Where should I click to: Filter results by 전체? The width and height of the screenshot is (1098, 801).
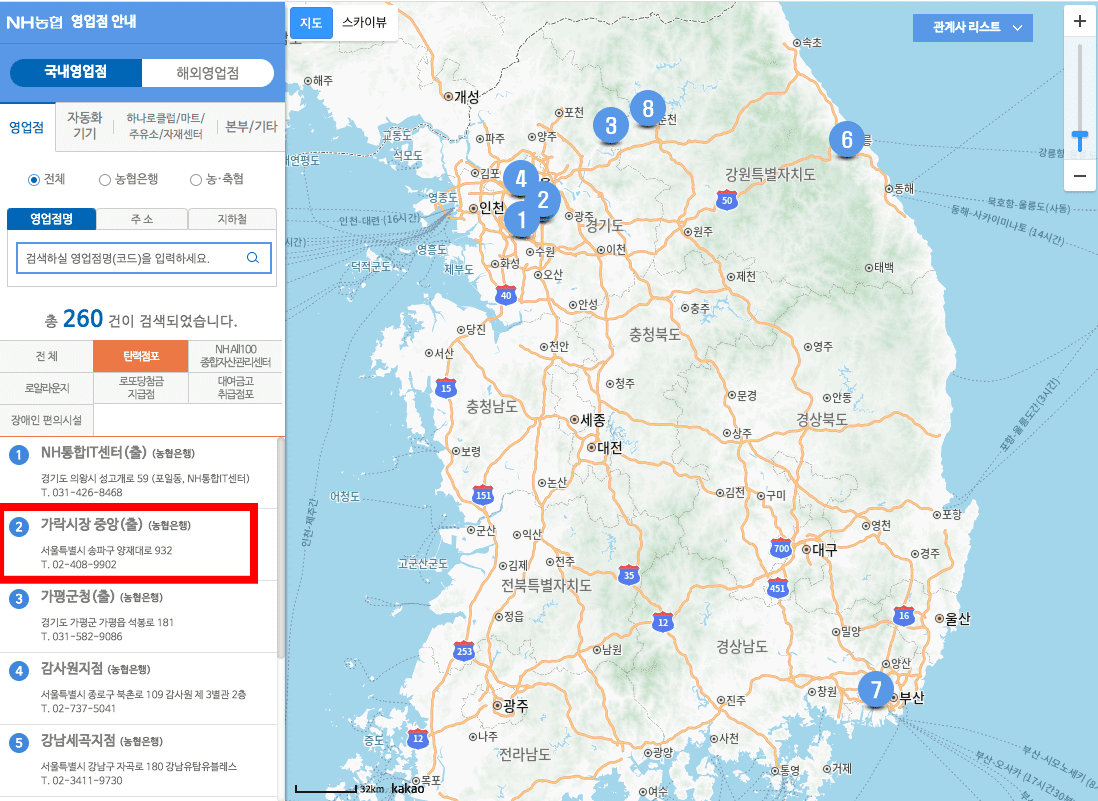coord(47,356)
